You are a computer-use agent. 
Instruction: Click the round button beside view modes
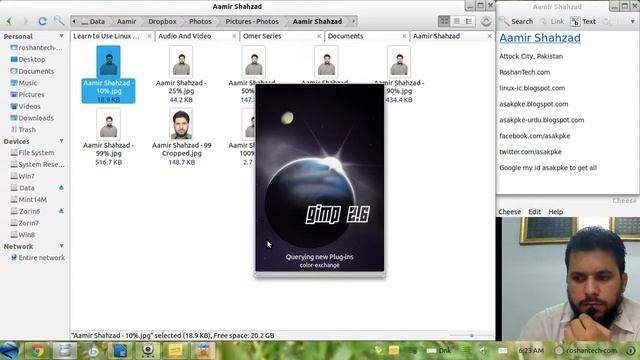coord(486,21)
